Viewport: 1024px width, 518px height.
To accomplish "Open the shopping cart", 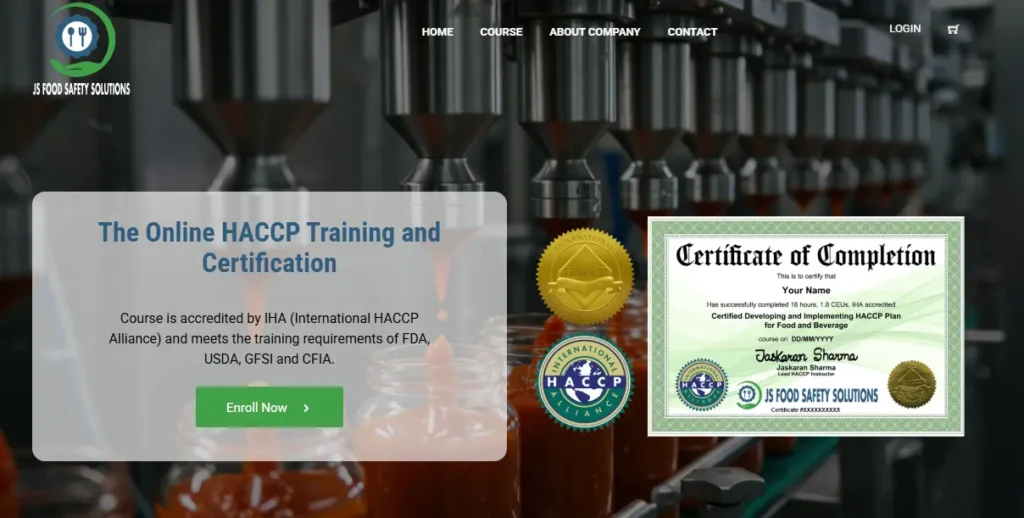I will pyautogui.click(x=953, y=29).
